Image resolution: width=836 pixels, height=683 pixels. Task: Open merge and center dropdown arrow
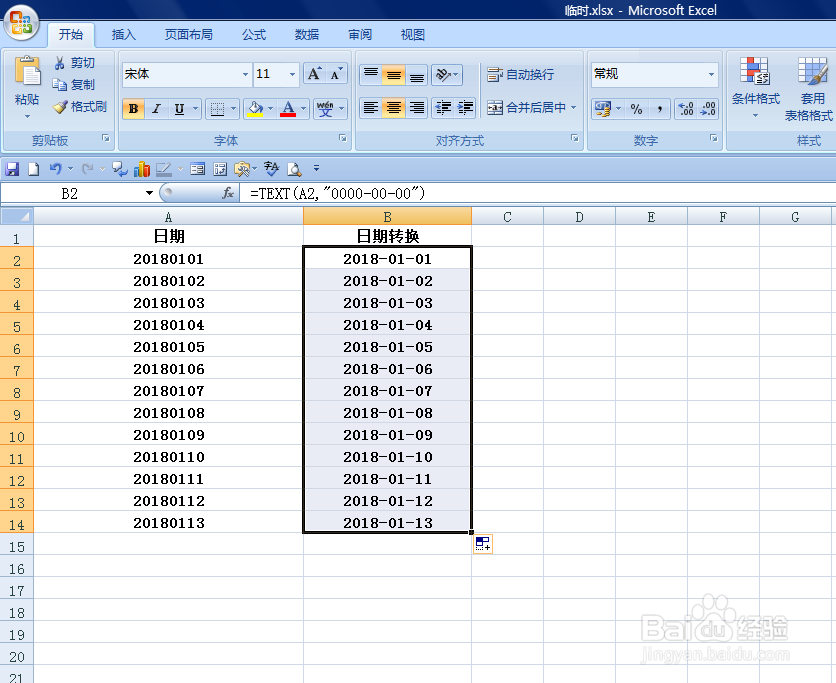tap(574, 108)
